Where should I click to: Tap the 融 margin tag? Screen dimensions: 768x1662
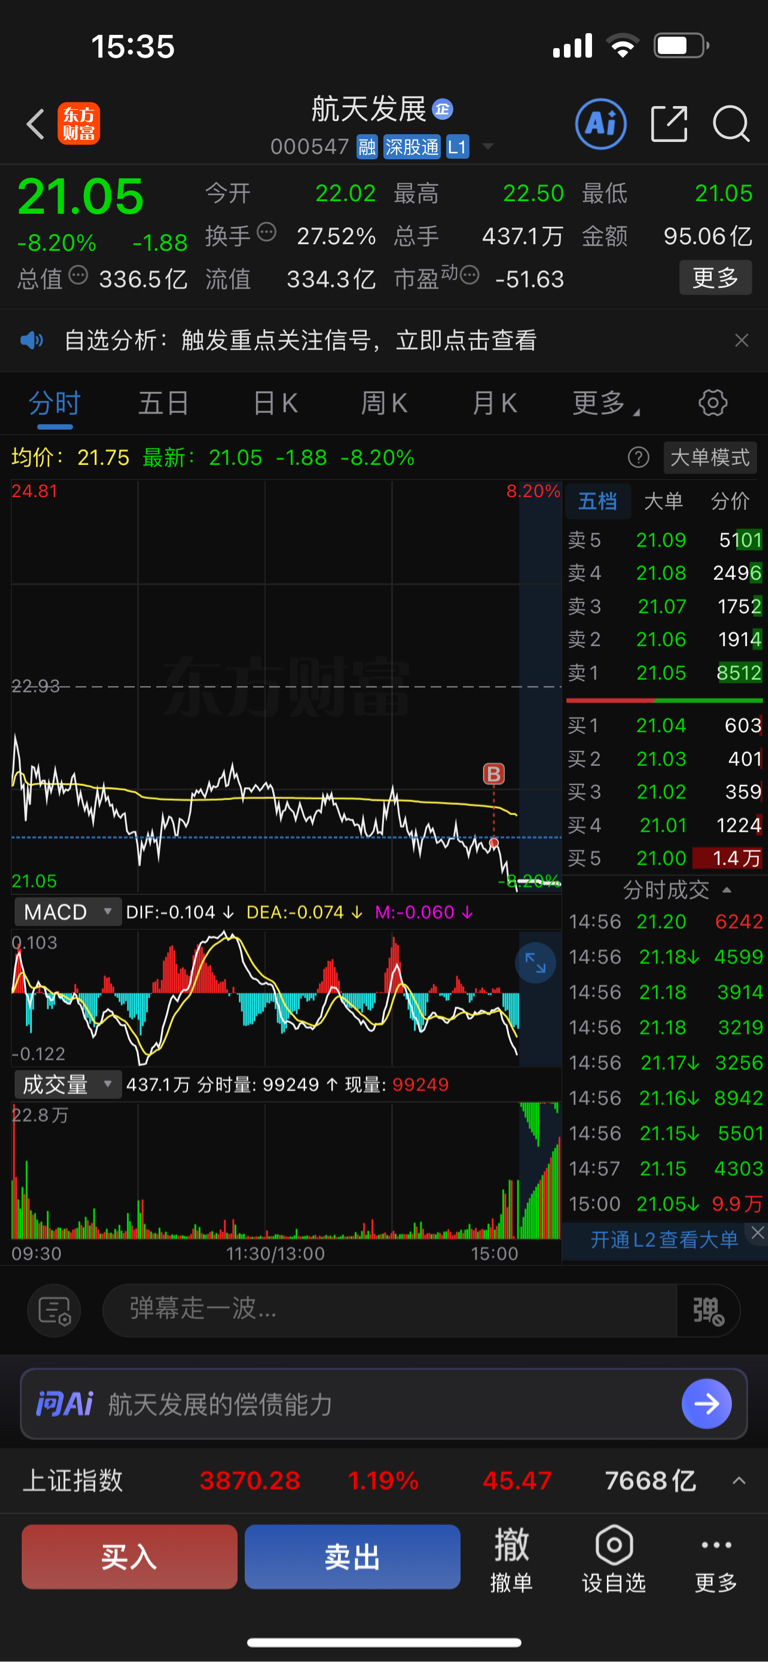367,147
